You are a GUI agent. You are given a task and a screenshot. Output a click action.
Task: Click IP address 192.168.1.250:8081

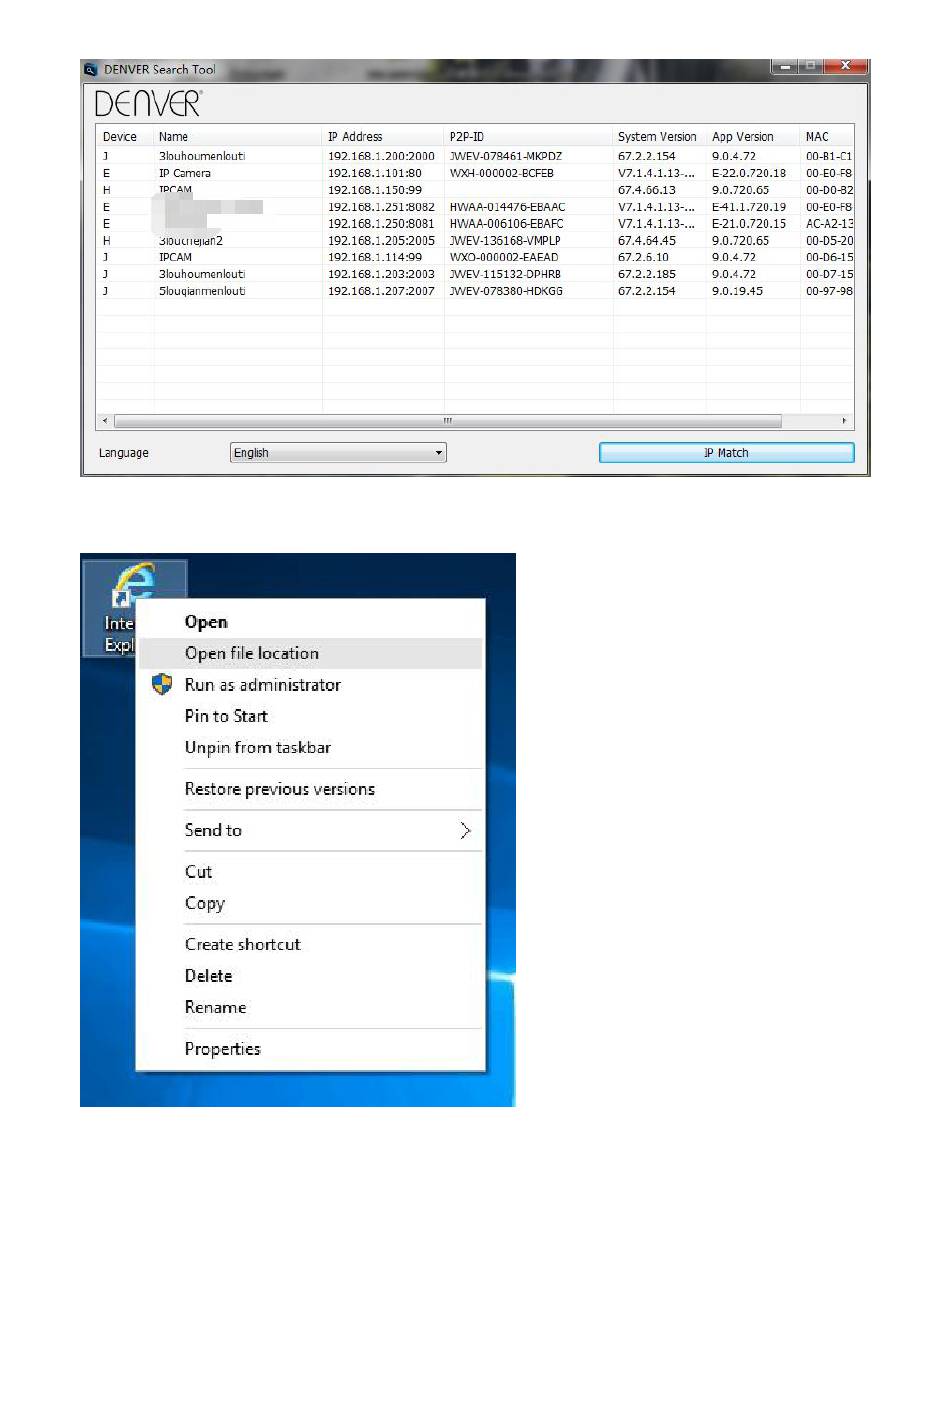coord(381,224)
